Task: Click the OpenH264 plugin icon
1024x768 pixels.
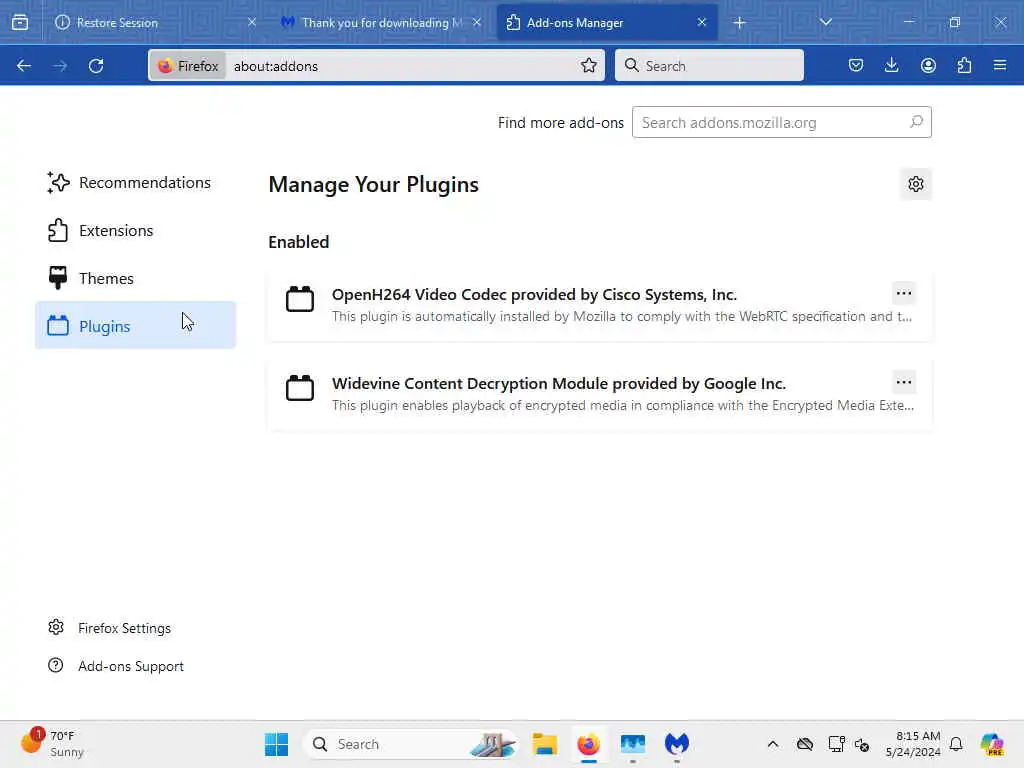Action: (x=300, y=299)
